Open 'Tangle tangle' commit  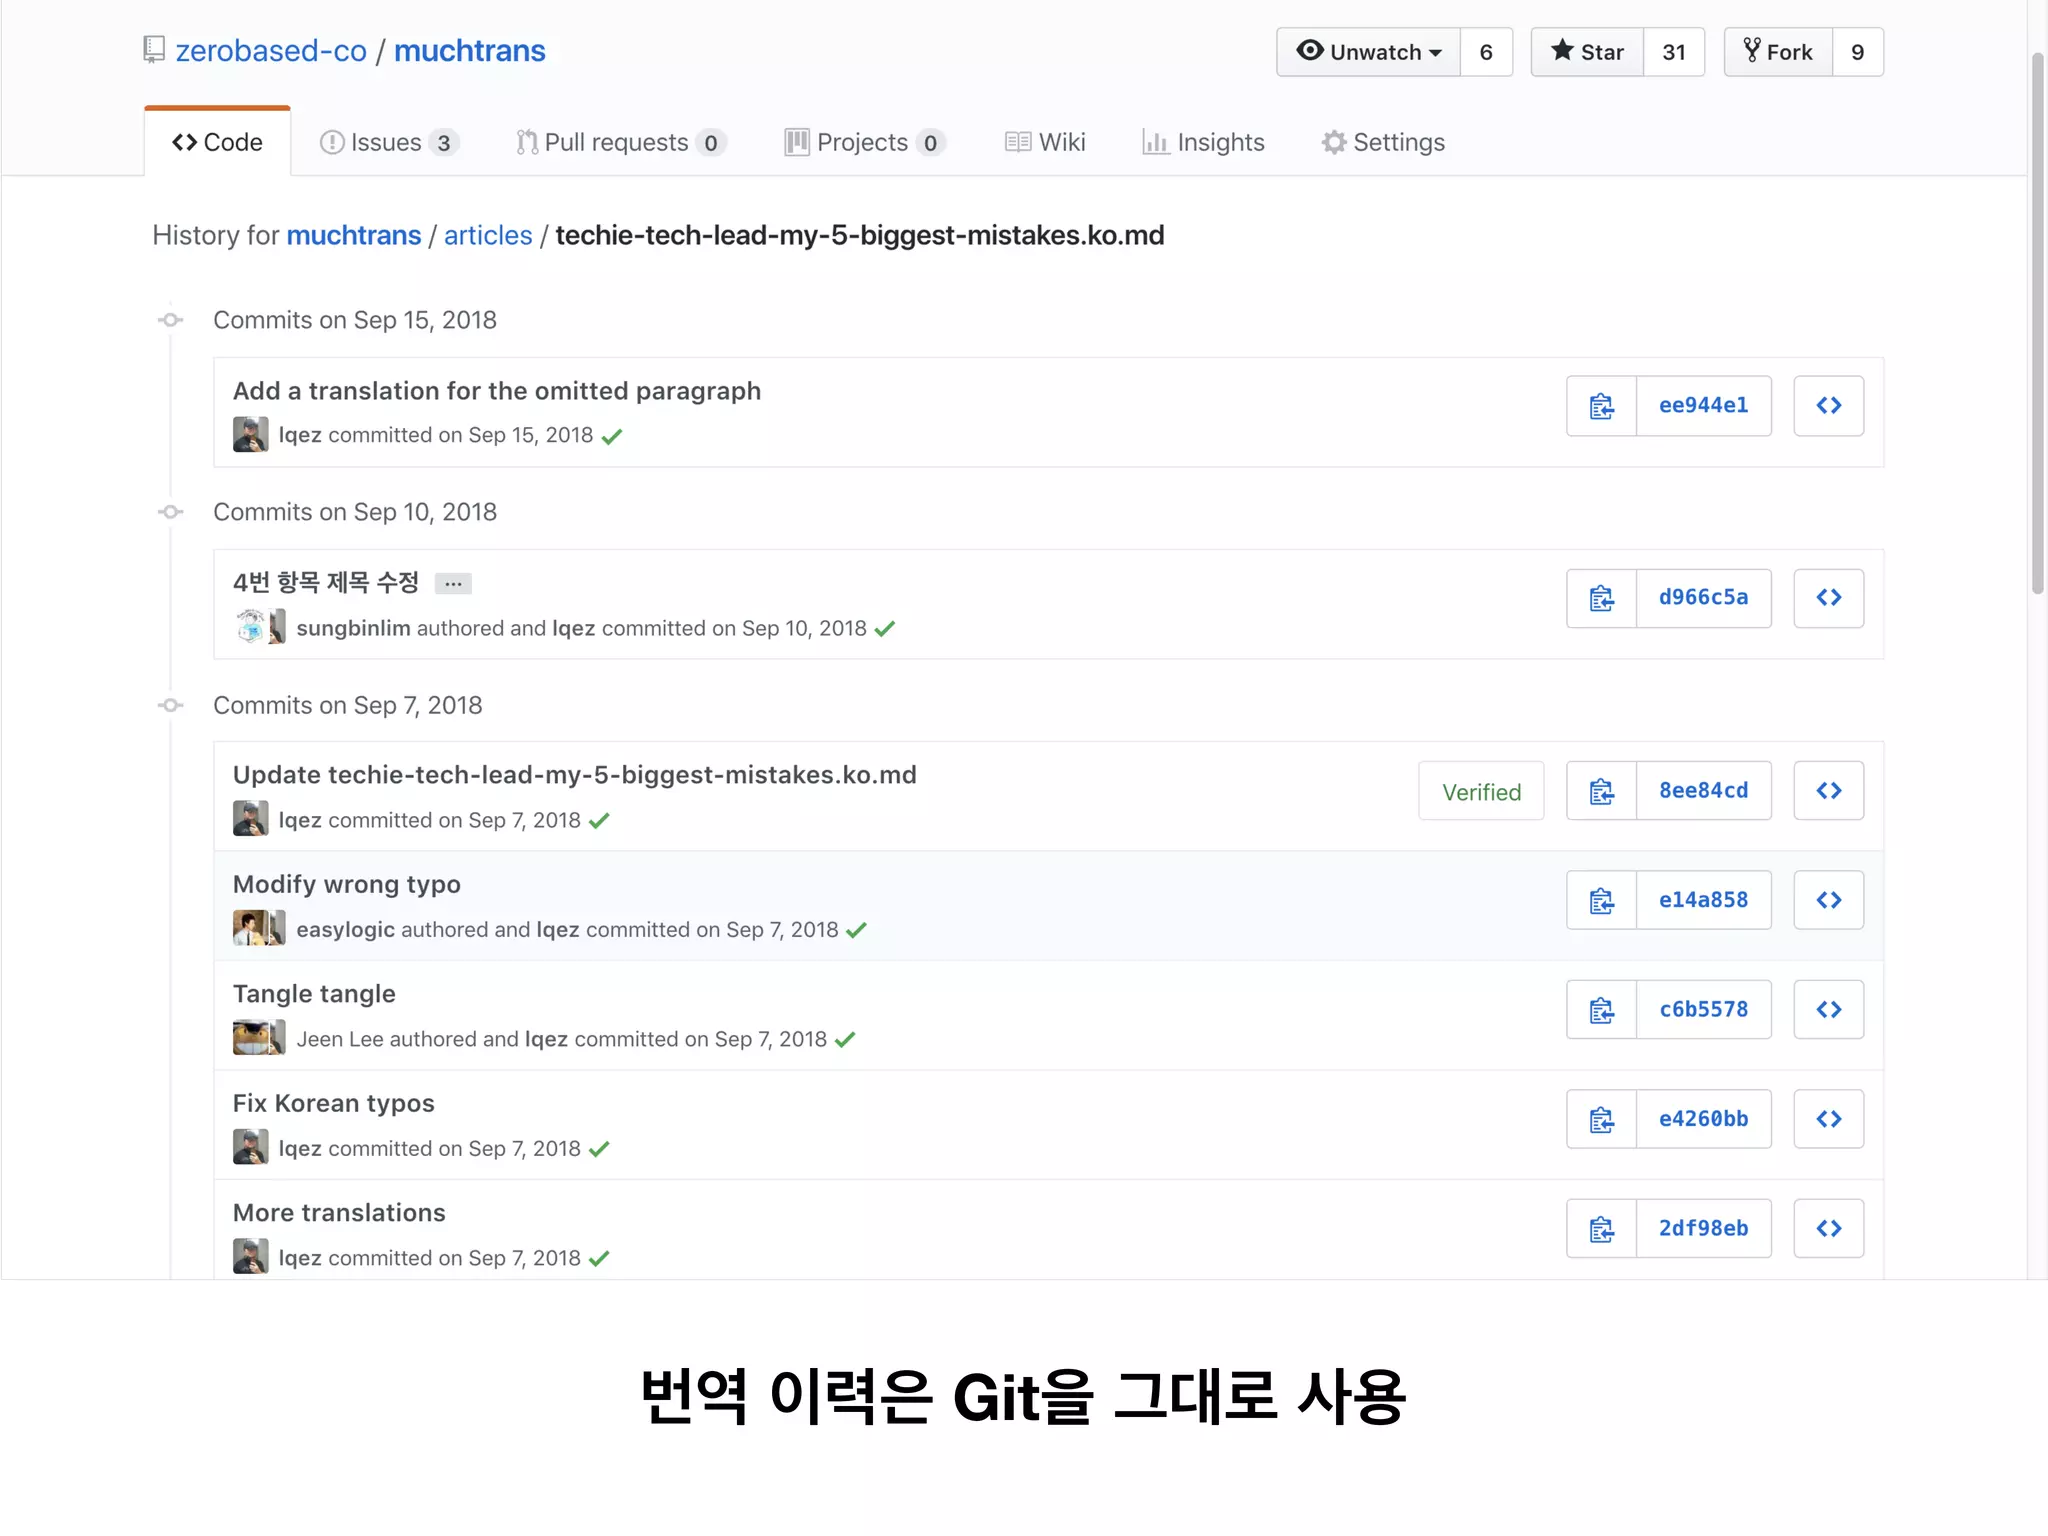[x=314, y=994]
